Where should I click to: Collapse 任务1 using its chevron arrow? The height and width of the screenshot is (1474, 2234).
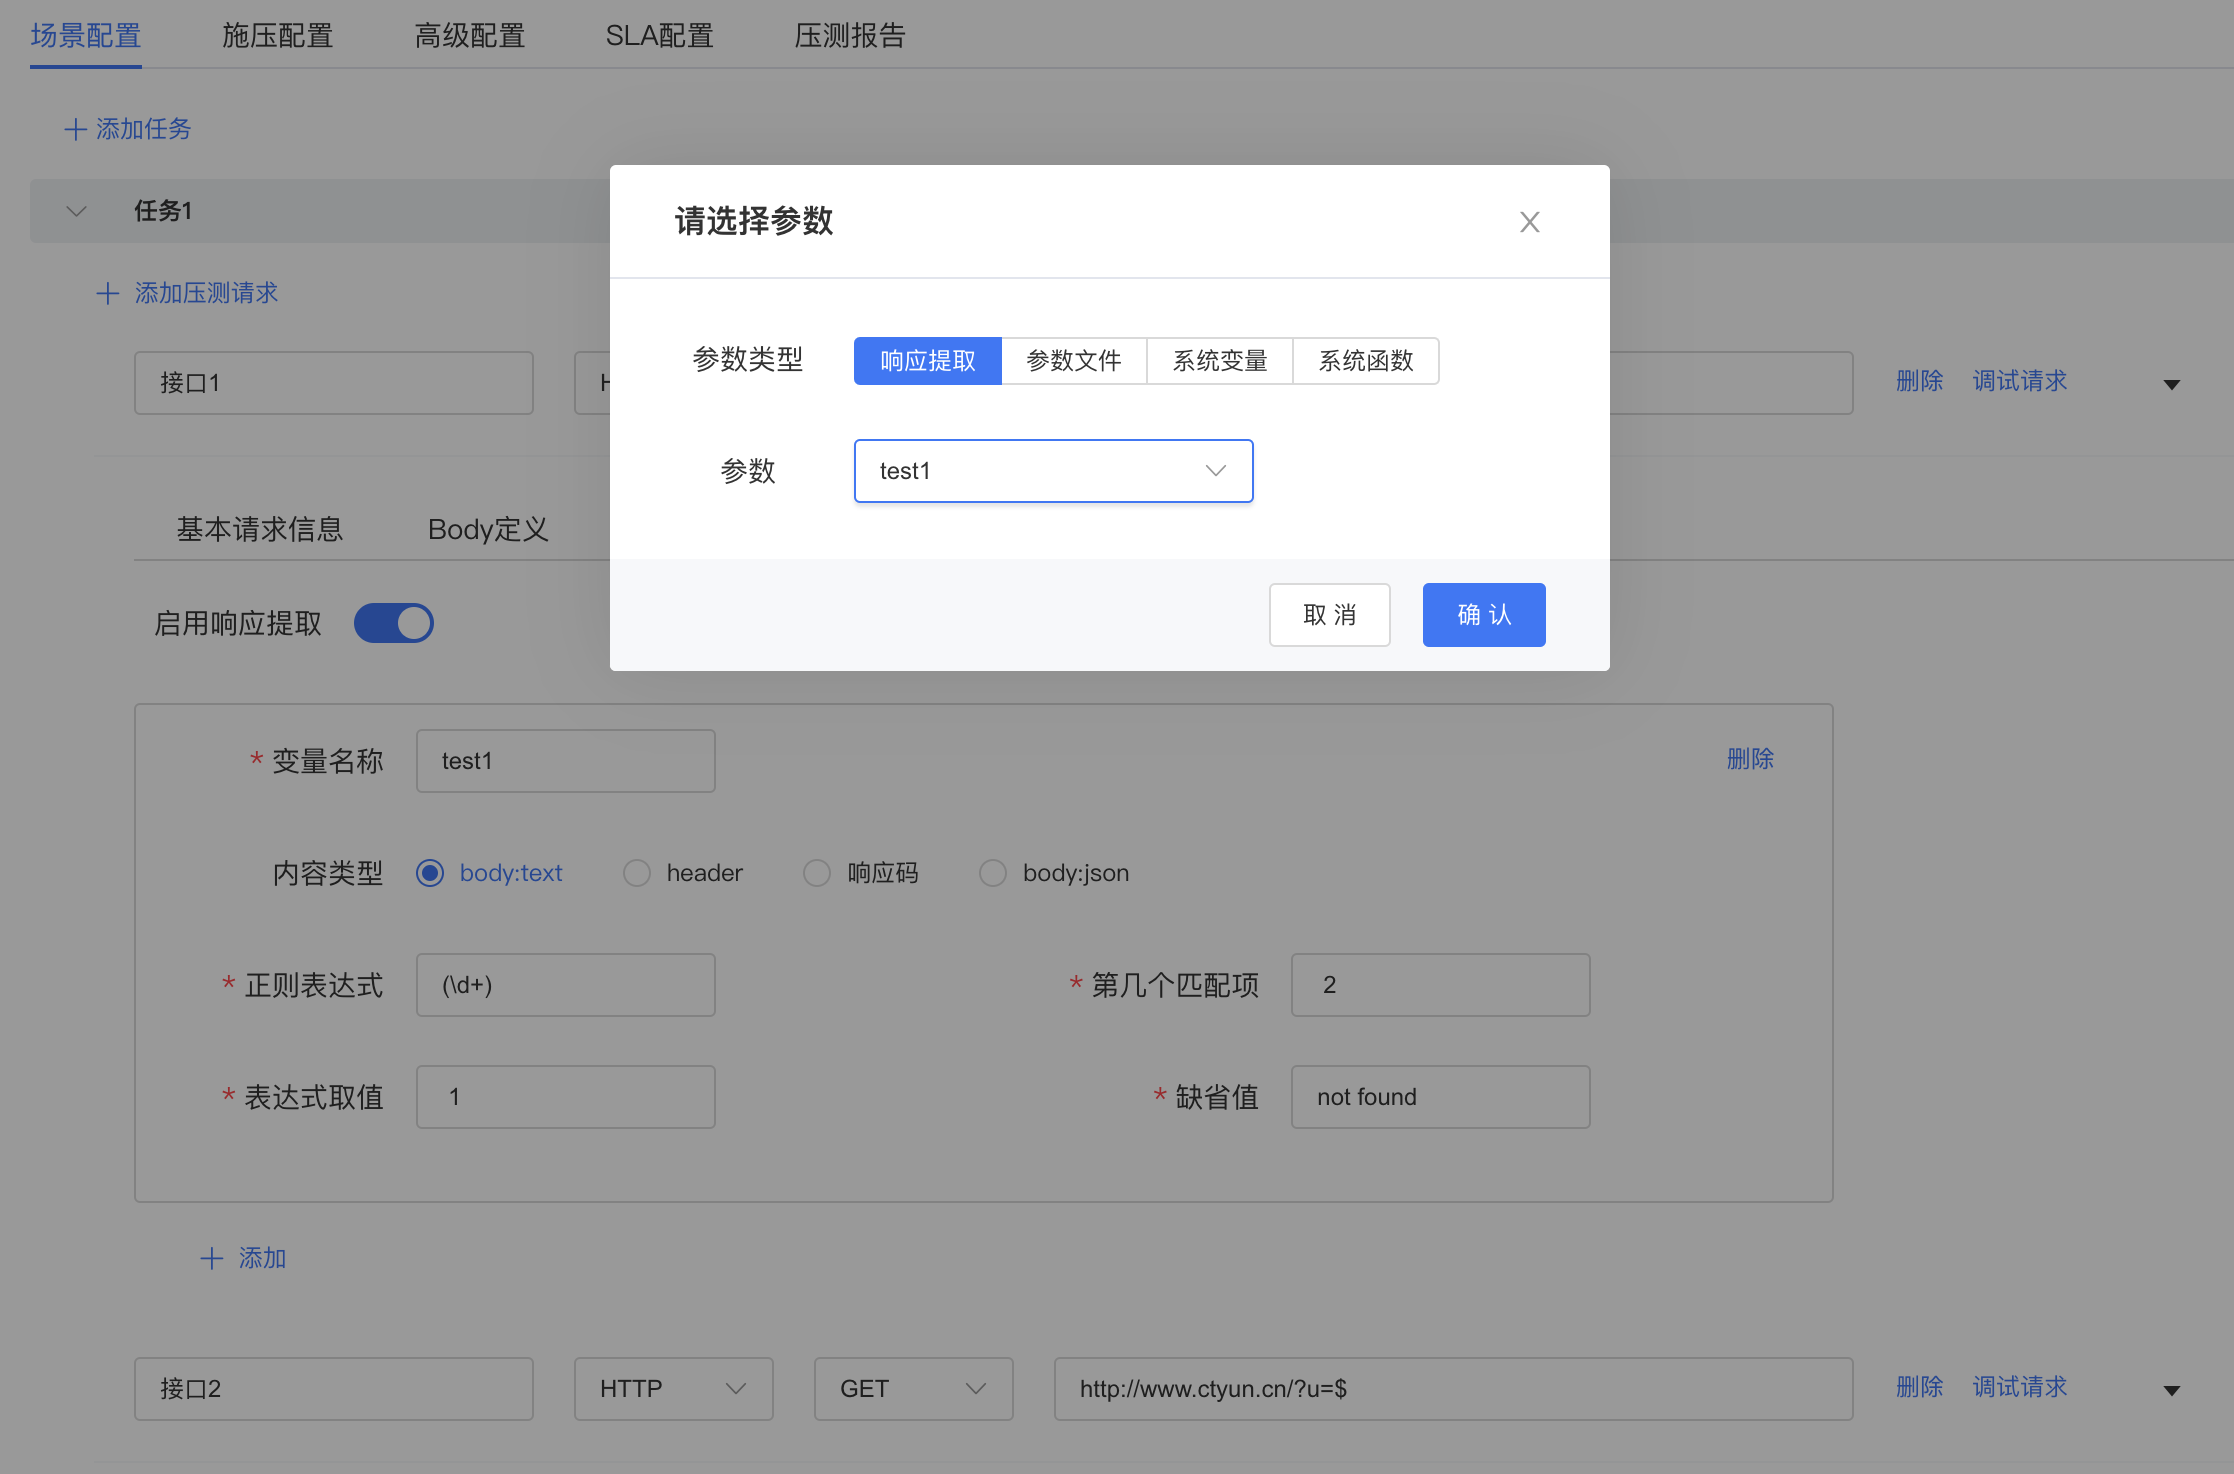(x=76, y=211)
